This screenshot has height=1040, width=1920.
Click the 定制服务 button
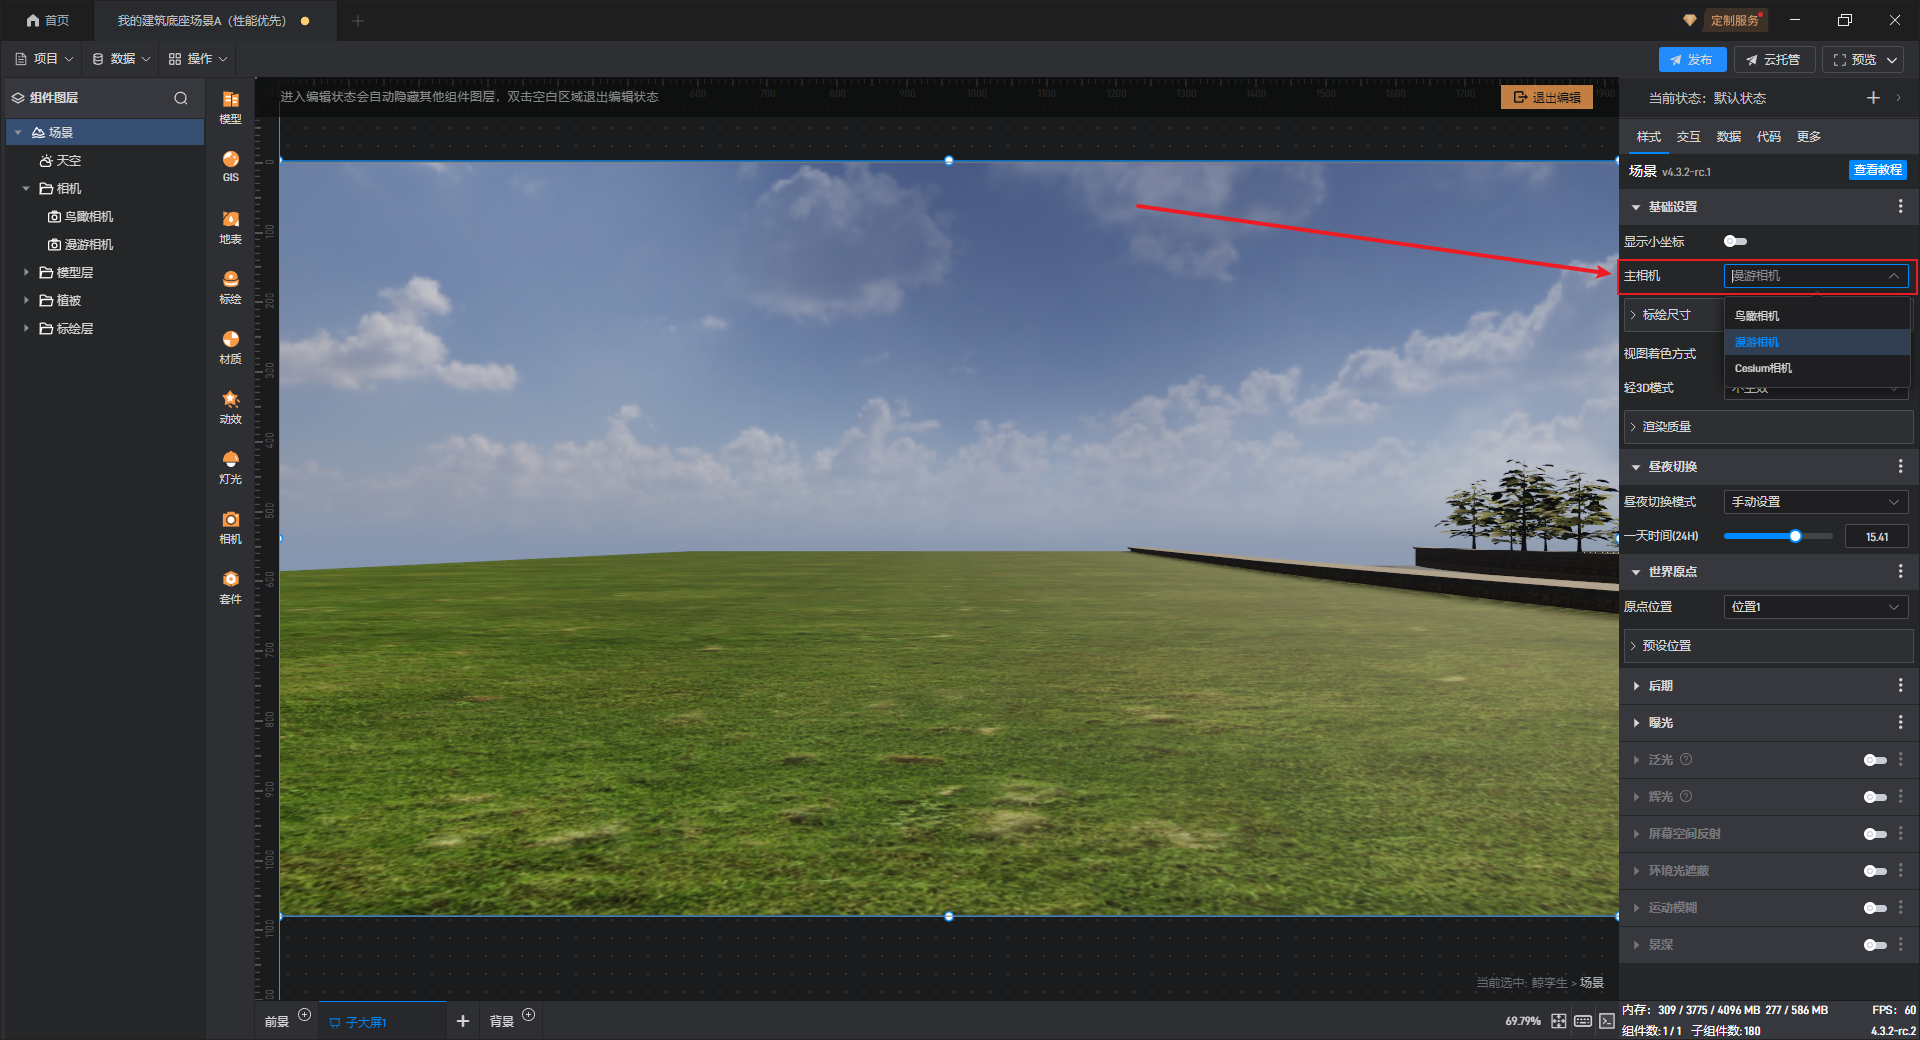pyautogui.click(x=1735, y=20)
